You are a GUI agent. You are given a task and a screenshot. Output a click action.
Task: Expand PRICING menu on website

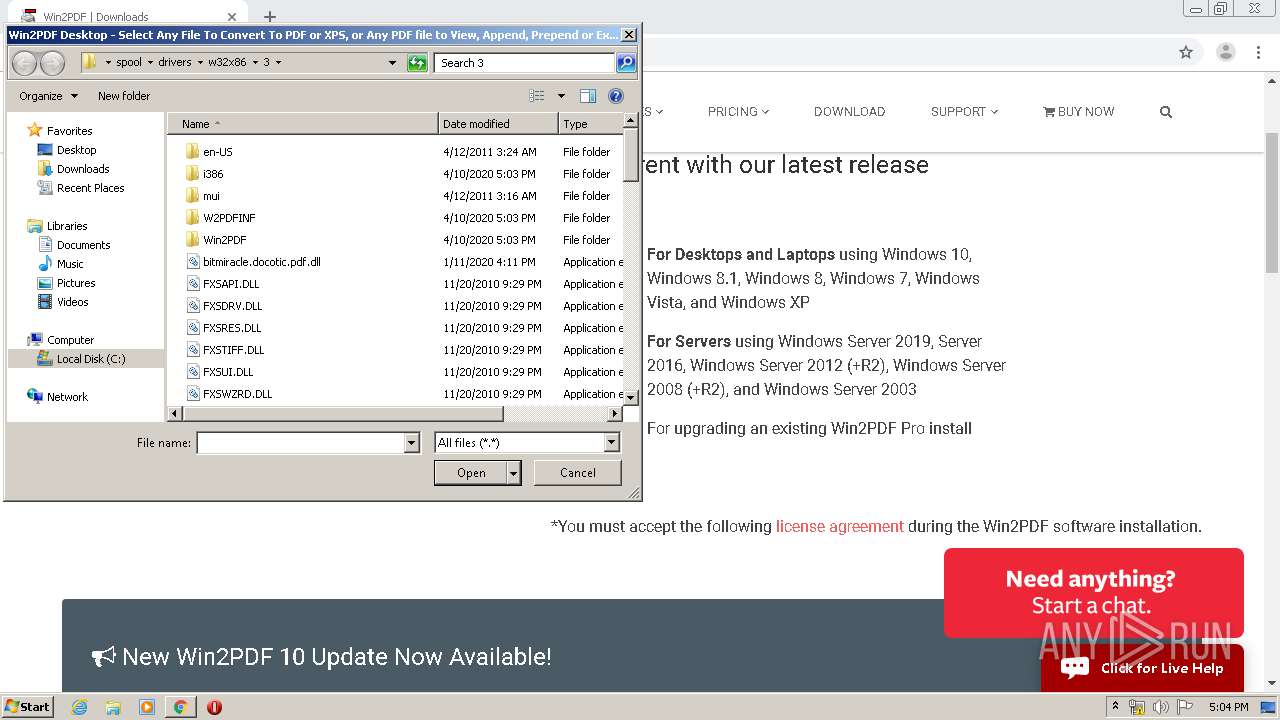[x=738, y=112]
